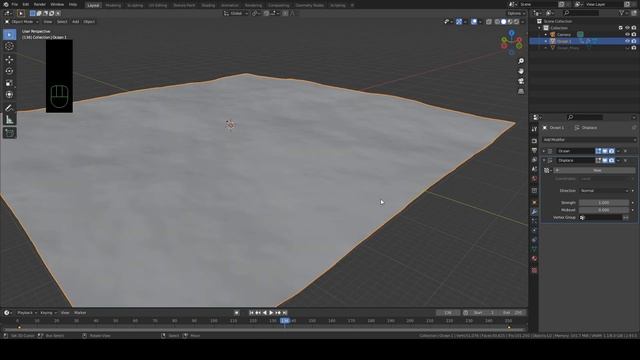Collapse the Displace modifier panel

coord(544,160)
